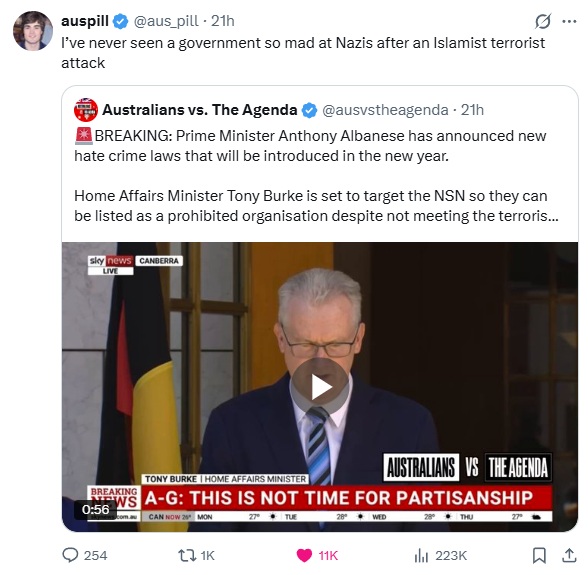Click the verified badge on Australians vs. The Agenda

[x=309, y=110]
